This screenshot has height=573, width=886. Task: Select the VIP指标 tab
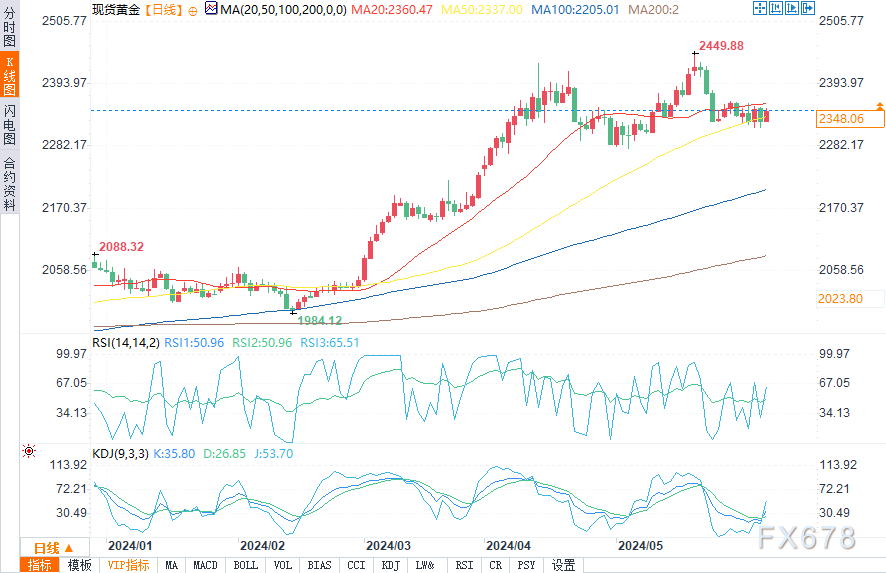coord(128,565)
